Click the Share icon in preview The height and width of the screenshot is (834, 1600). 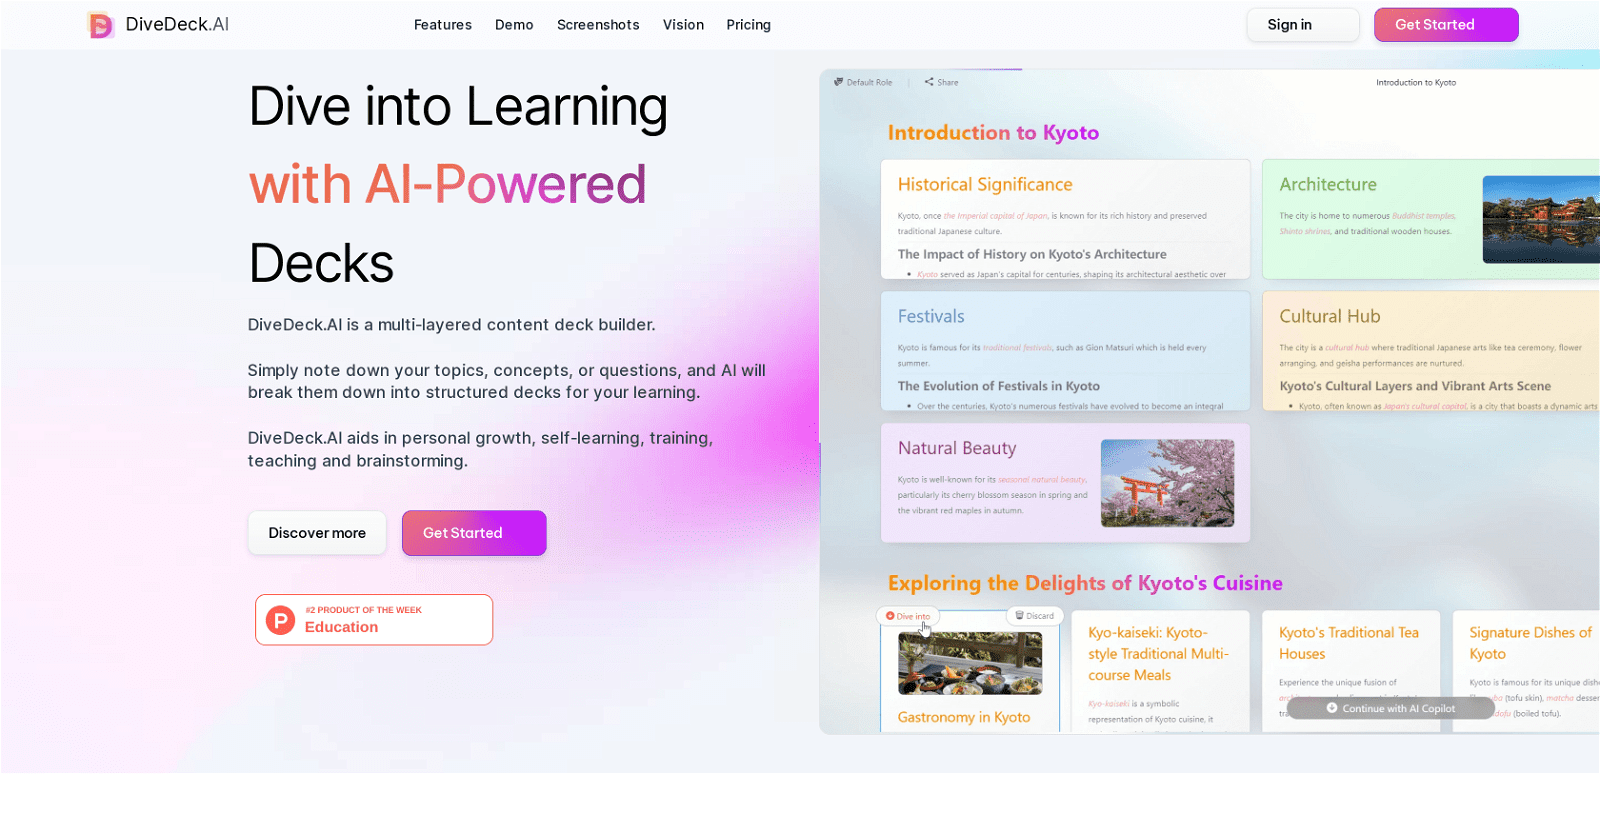click(x=929, y=82)
